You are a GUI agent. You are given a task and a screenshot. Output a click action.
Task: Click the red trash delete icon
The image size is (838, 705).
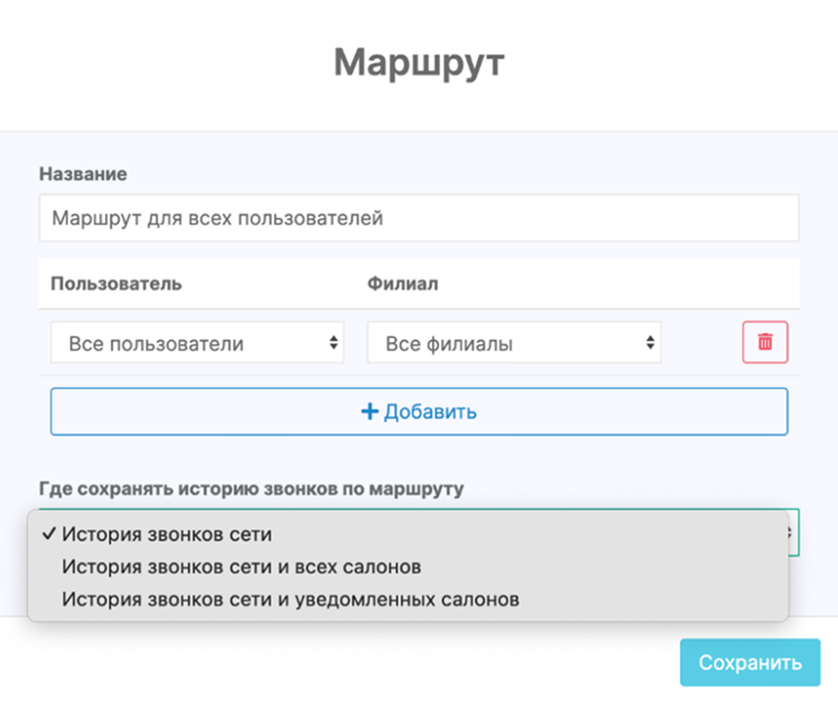click(765, 342)
